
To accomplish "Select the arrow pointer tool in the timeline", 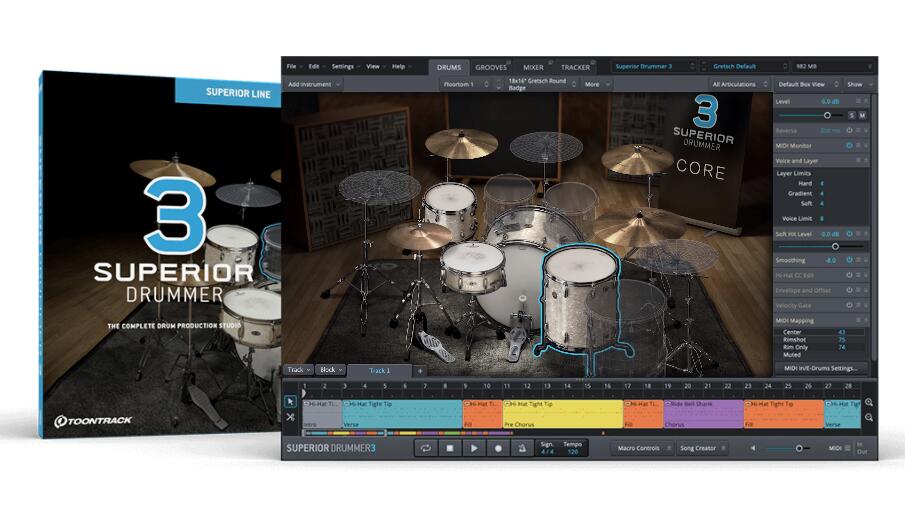I will [x=290, y=401].
